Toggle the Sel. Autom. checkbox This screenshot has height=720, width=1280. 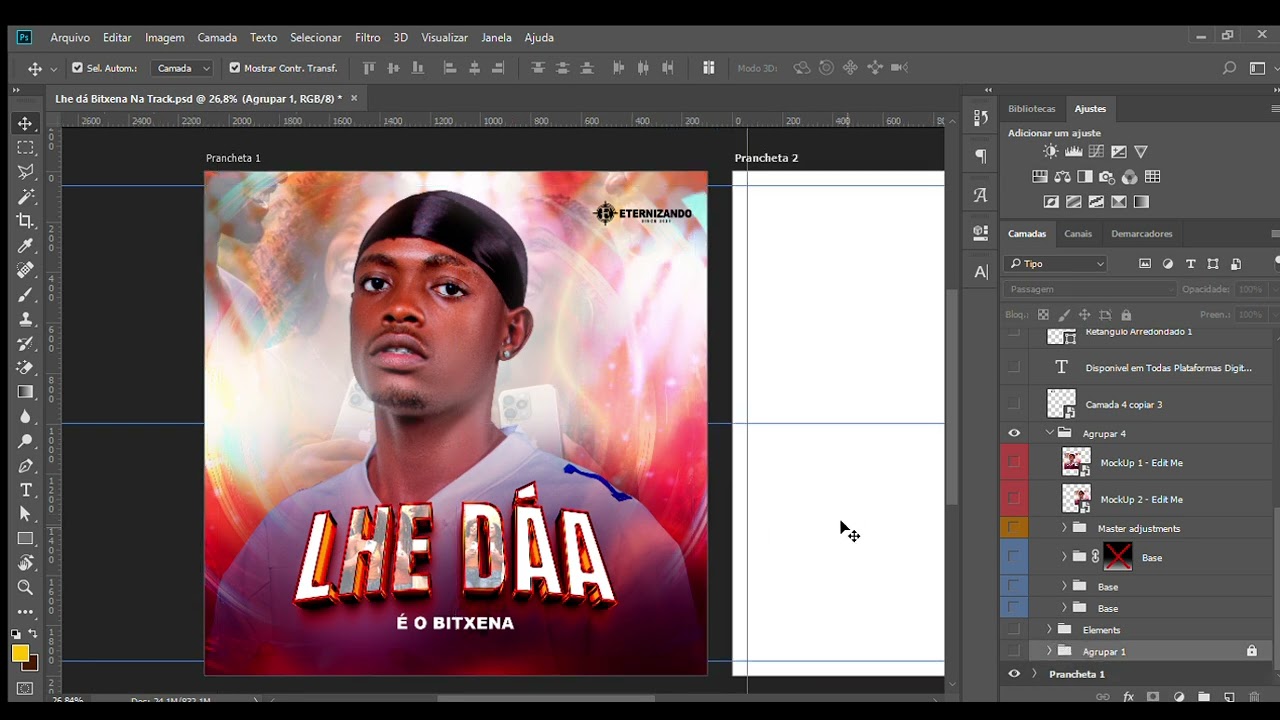tap(77, 68)
